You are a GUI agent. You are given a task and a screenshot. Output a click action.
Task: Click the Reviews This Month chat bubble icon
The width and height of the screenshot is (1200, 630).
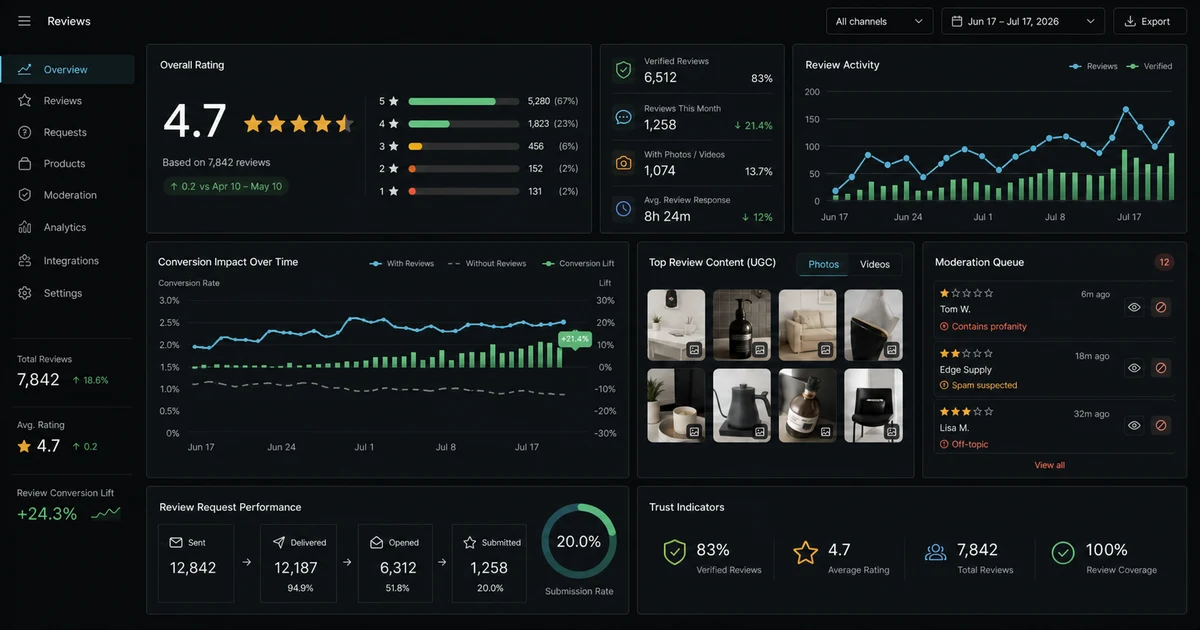624,117
